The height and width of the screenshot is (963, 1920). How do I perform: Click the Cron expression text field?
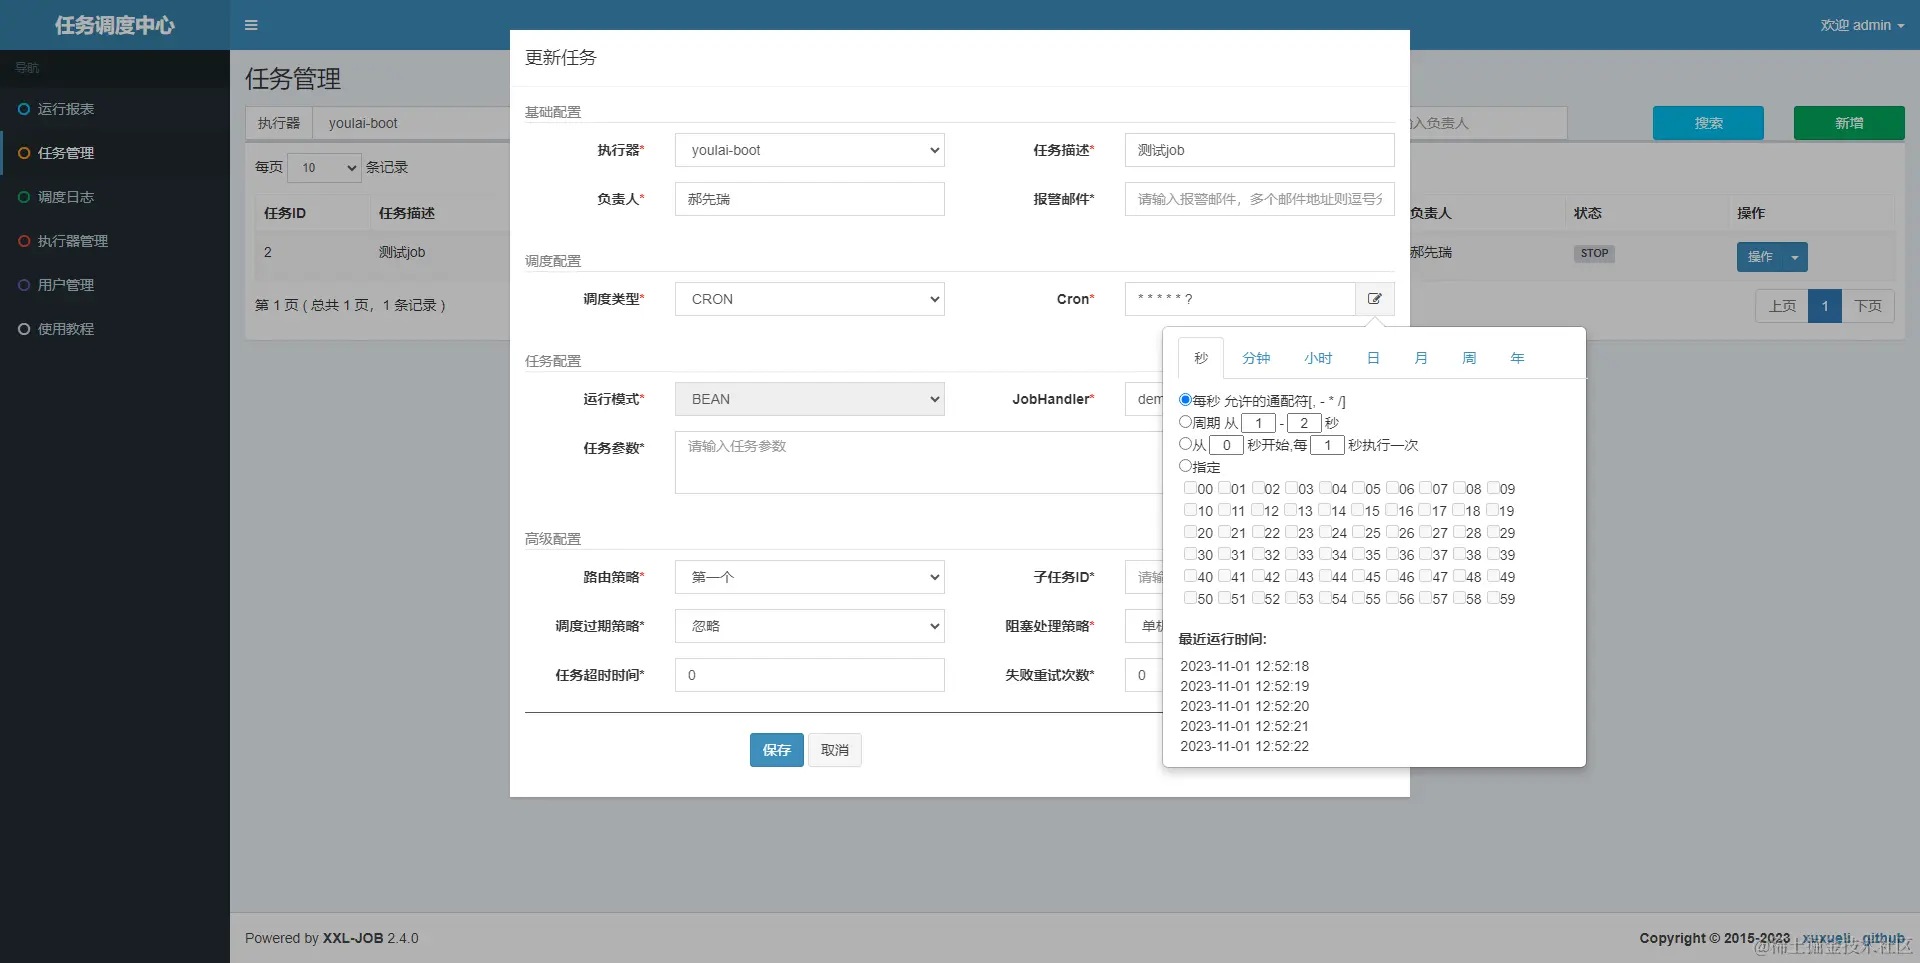tap(1240, 299)
